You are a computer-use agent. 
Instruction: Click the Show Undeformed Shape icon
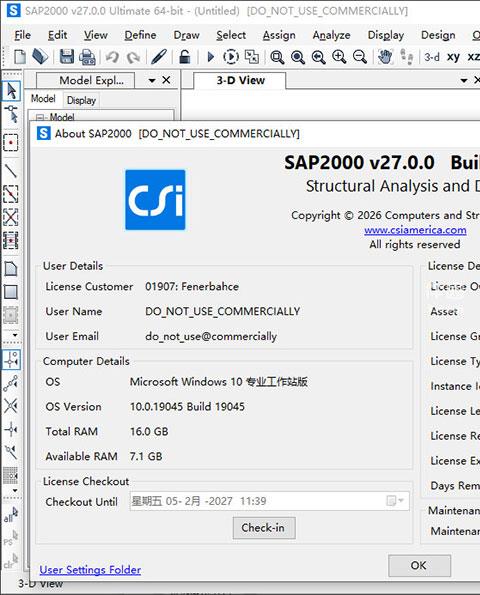(x=252, y=57)
